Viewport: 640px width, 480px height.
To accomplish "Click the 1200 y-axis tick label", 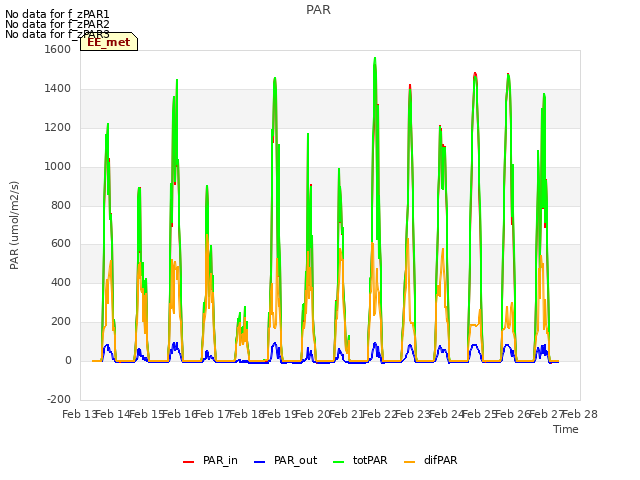I will click(58, 128).
